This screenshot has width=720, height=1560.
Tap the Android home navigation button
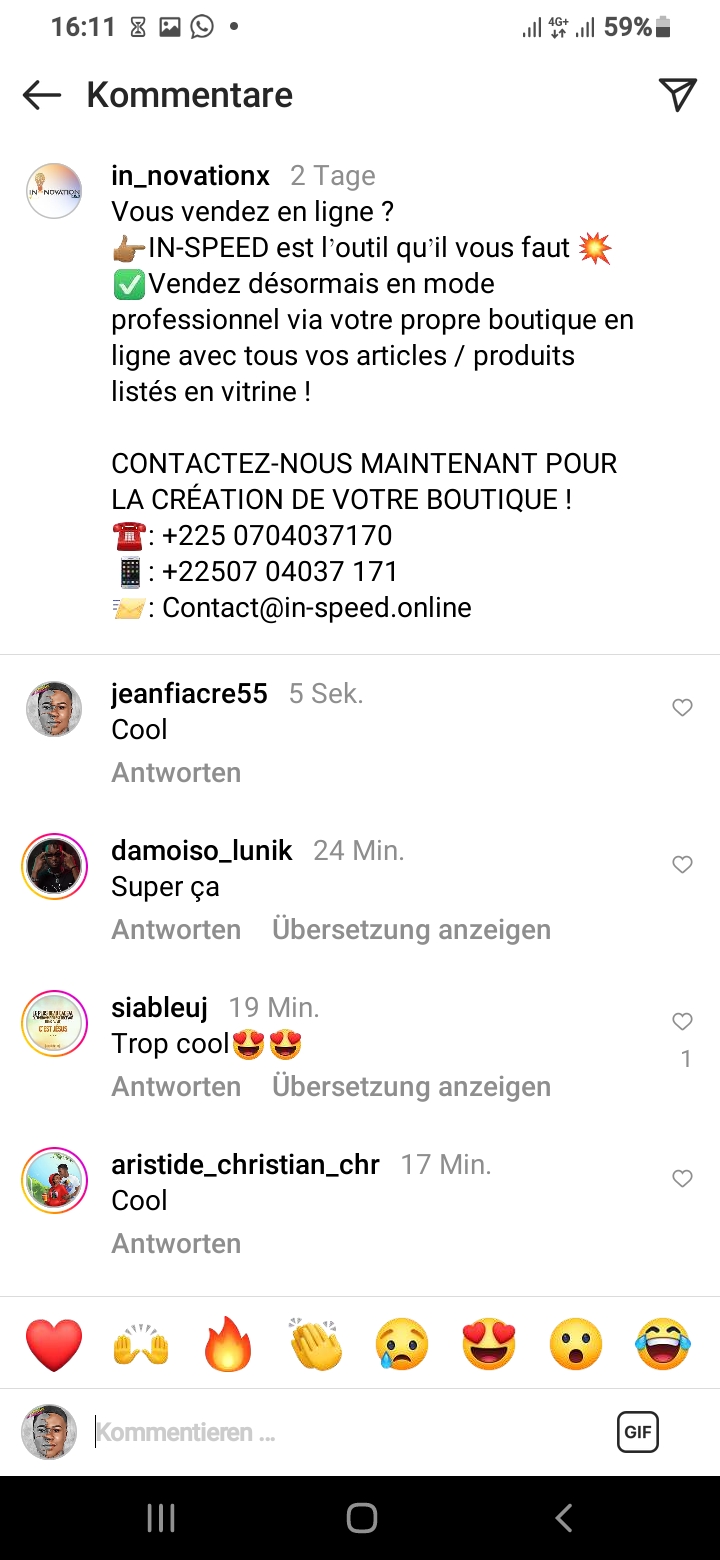361,1518
